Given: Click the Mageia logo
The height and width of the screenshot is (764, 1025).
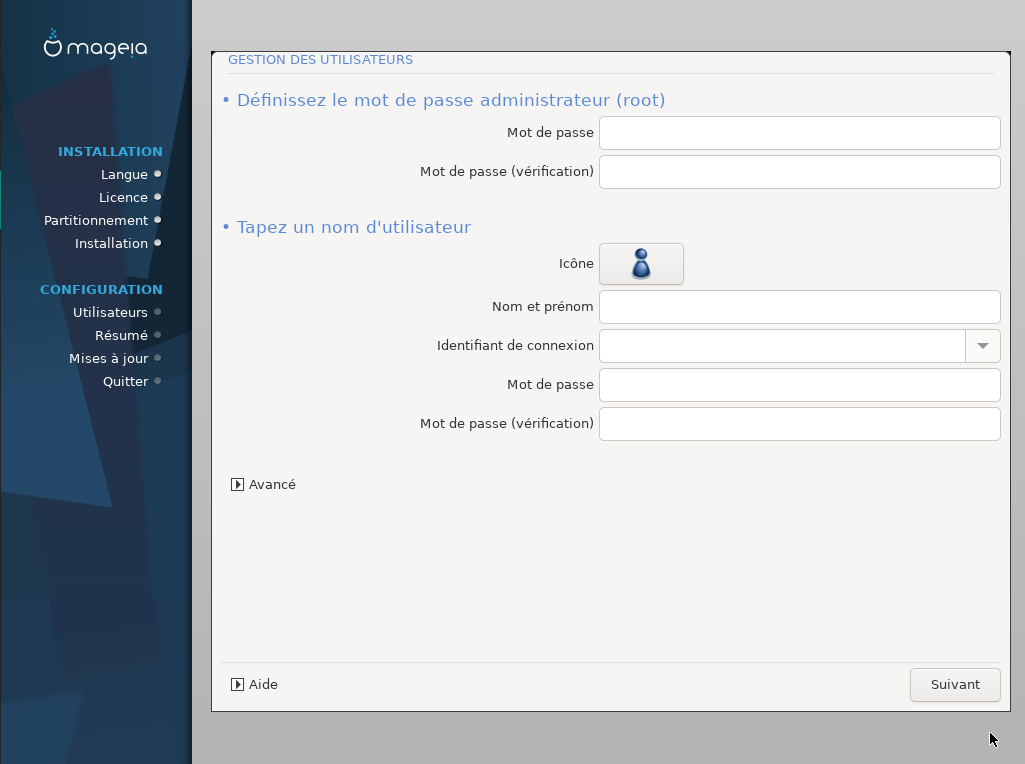Looking at the screenshot, I should click(96, 46).
